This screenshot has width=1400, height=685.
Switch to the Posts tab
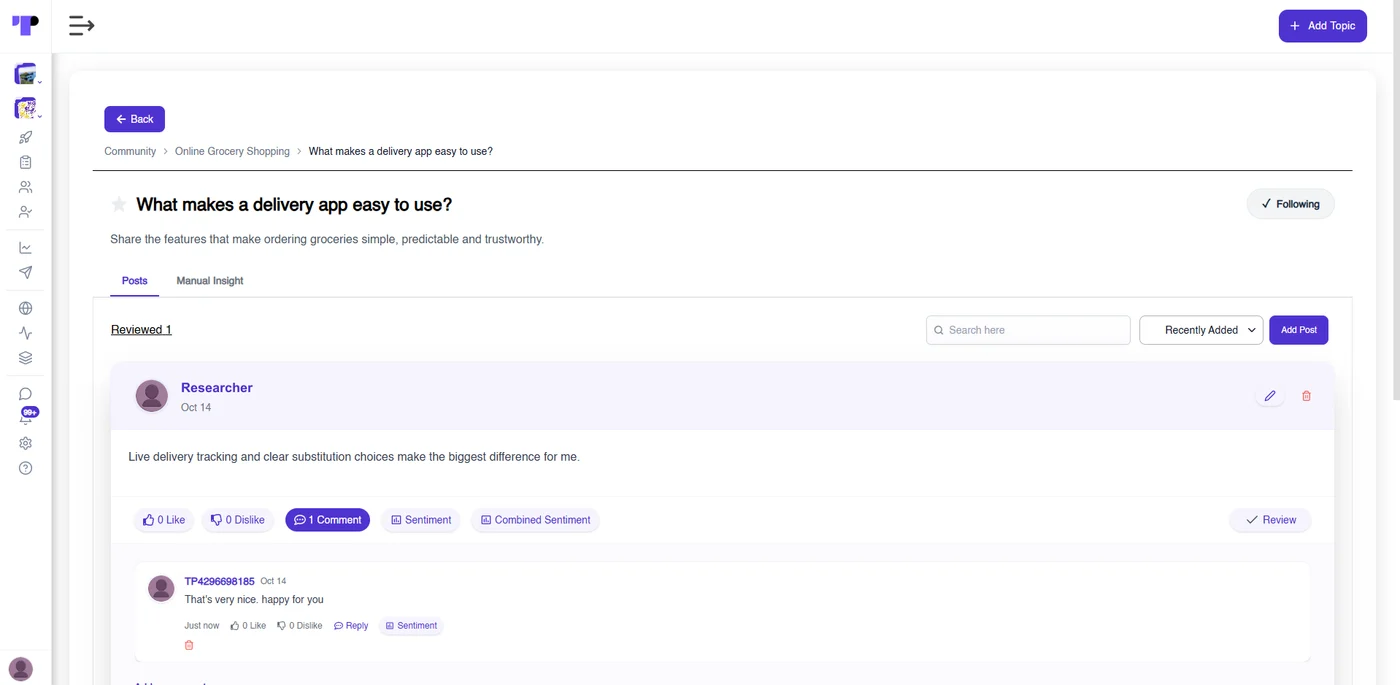point(135,281)
